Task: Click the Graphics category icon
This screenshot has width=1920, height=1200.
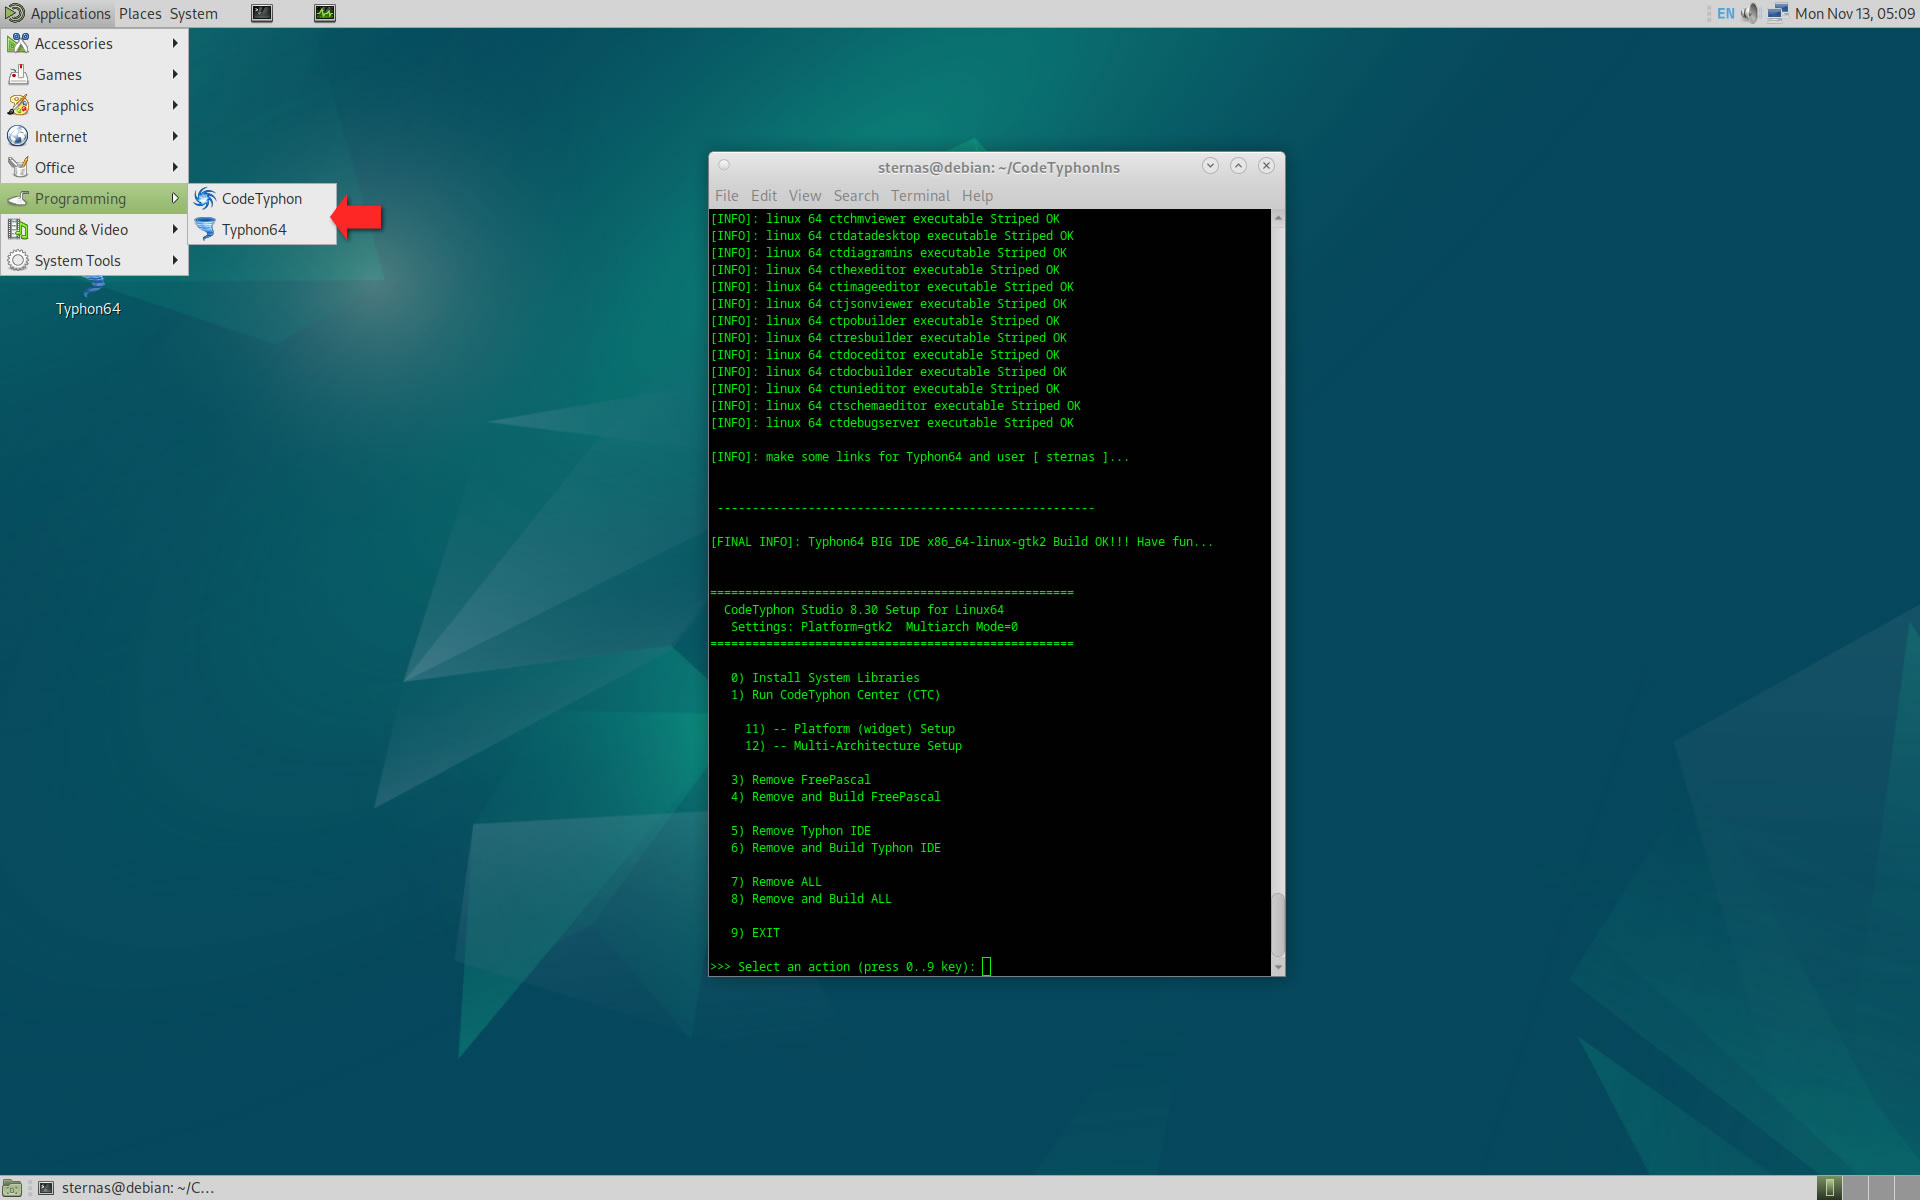Action: tap(18, 106)
